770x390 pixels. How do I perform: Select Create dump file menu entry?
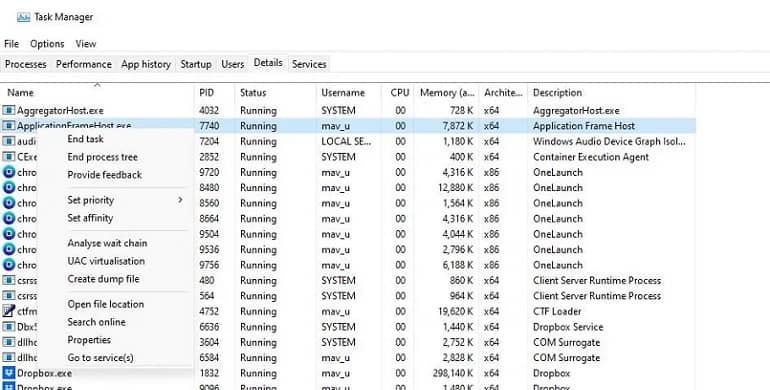[x=103, y=279]
